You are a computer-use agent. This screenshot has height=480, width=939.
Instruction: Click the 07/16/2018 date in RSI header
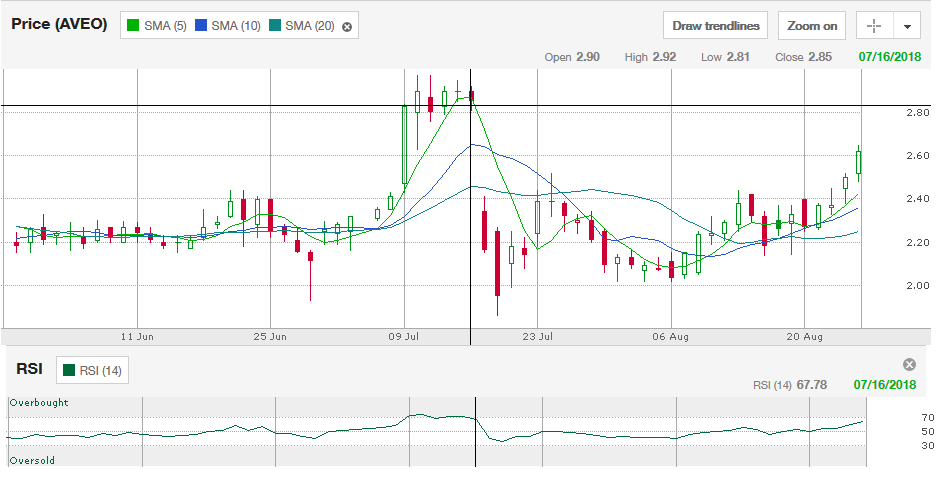(885, 385)
